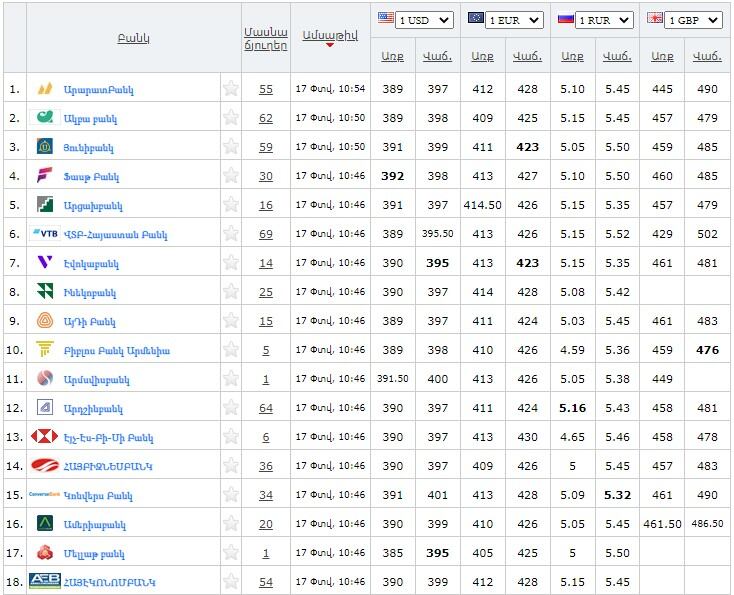
Task: Sort by the Բանկ column header
Action: pos(133,38)
